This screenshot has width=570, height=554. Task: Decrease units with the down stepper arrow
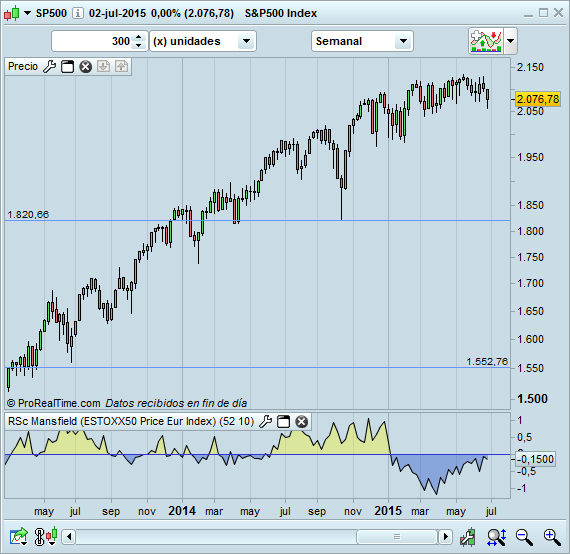pos(139,45)
